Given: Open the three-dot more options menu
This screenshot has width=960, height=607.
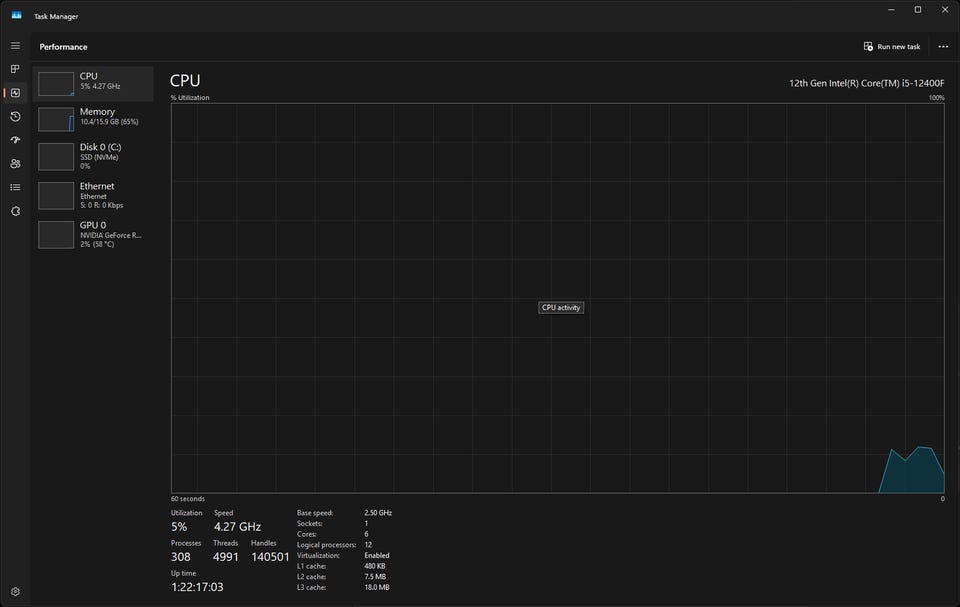Looking at the screenshot, I should [943, 47].
